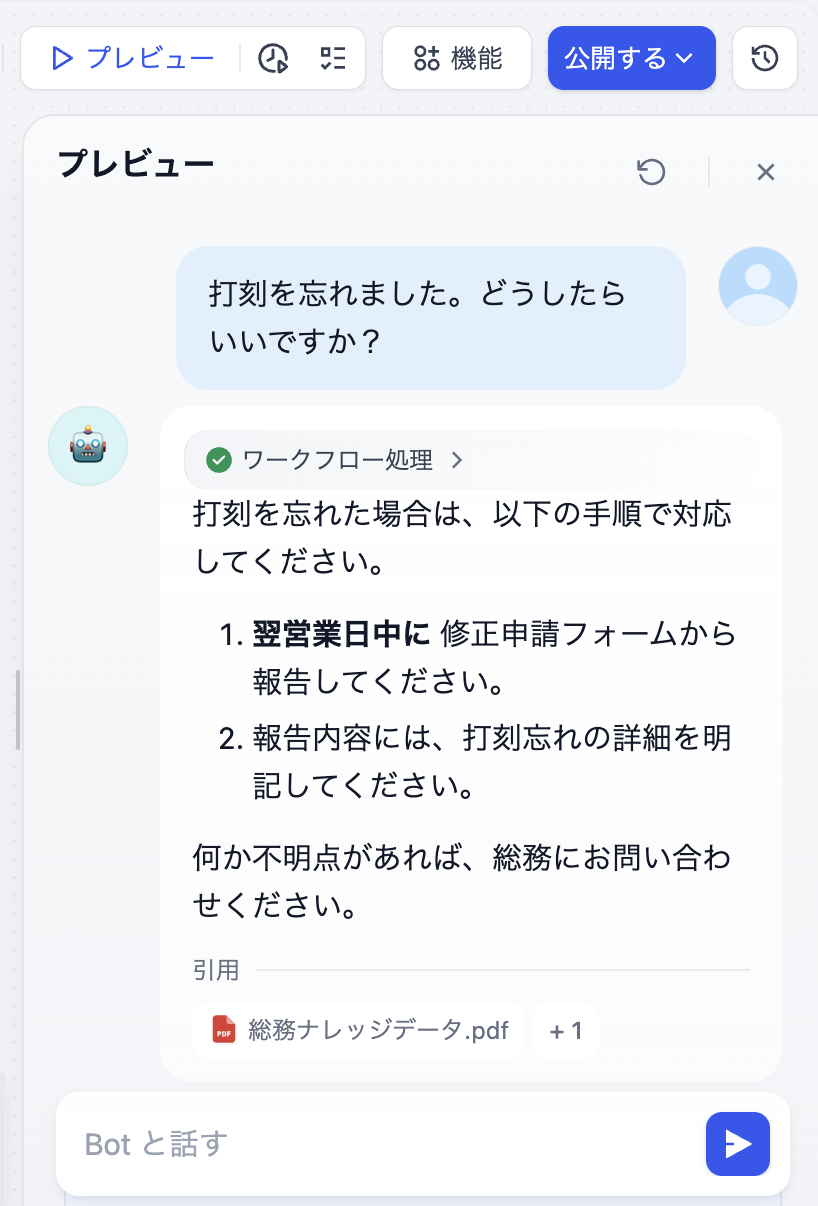Click the user avatar icon
Viewport: 818px width, 1206px height.
pos(757,286)
